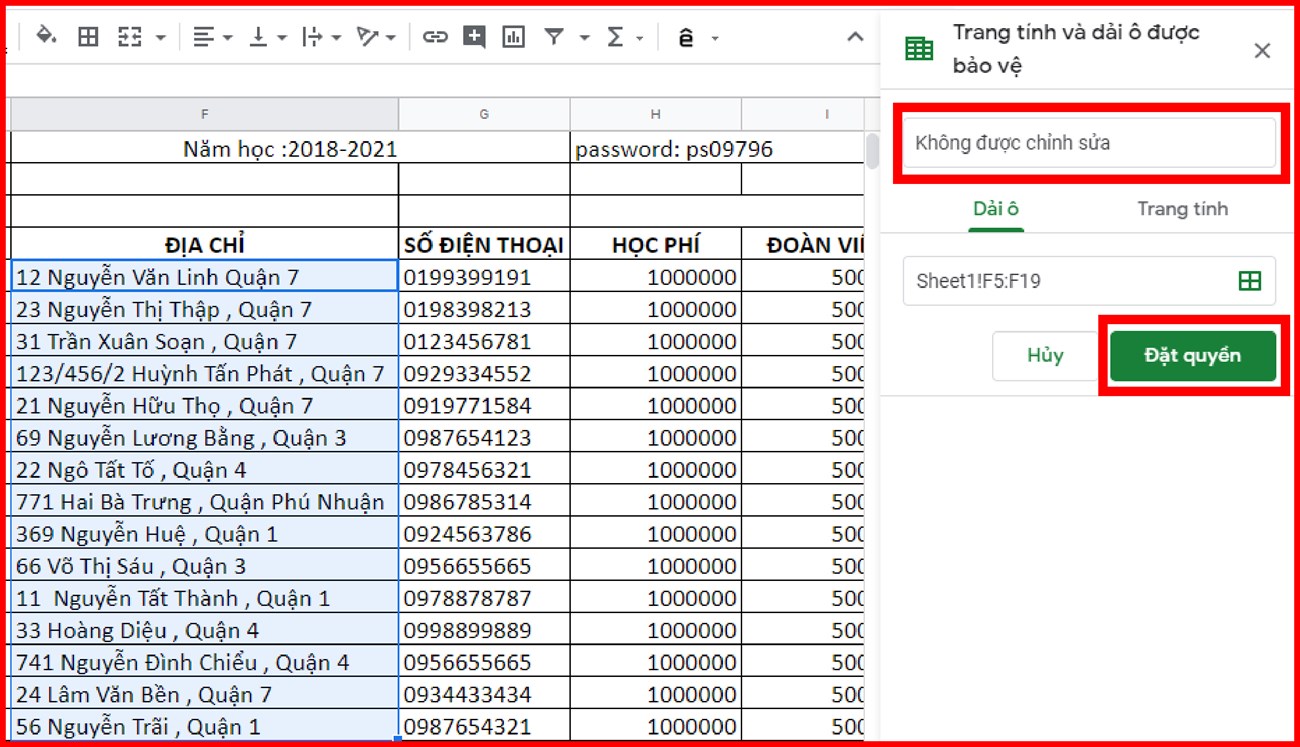Click the 'Hủy' cancel button
This screenshot has width=1300, height=747.
pyautogui.click(x=1045, y=356)
